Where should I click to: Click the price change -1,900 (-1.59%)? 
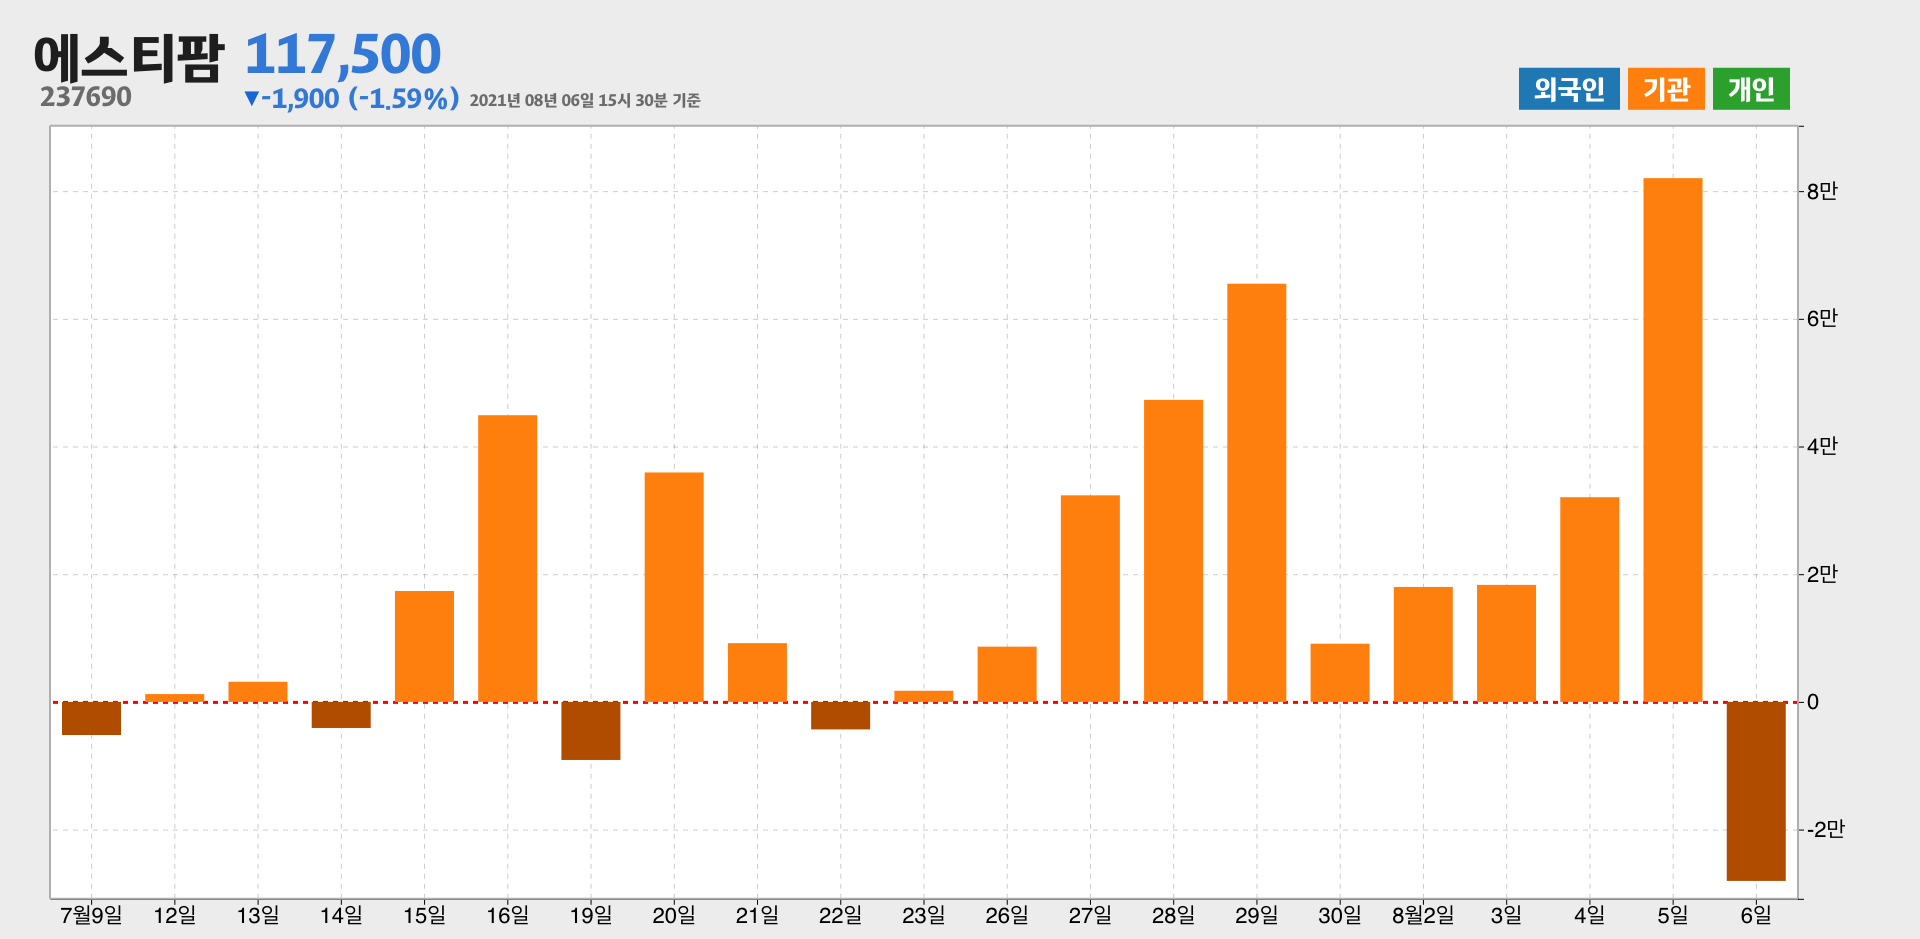(351, 98)
